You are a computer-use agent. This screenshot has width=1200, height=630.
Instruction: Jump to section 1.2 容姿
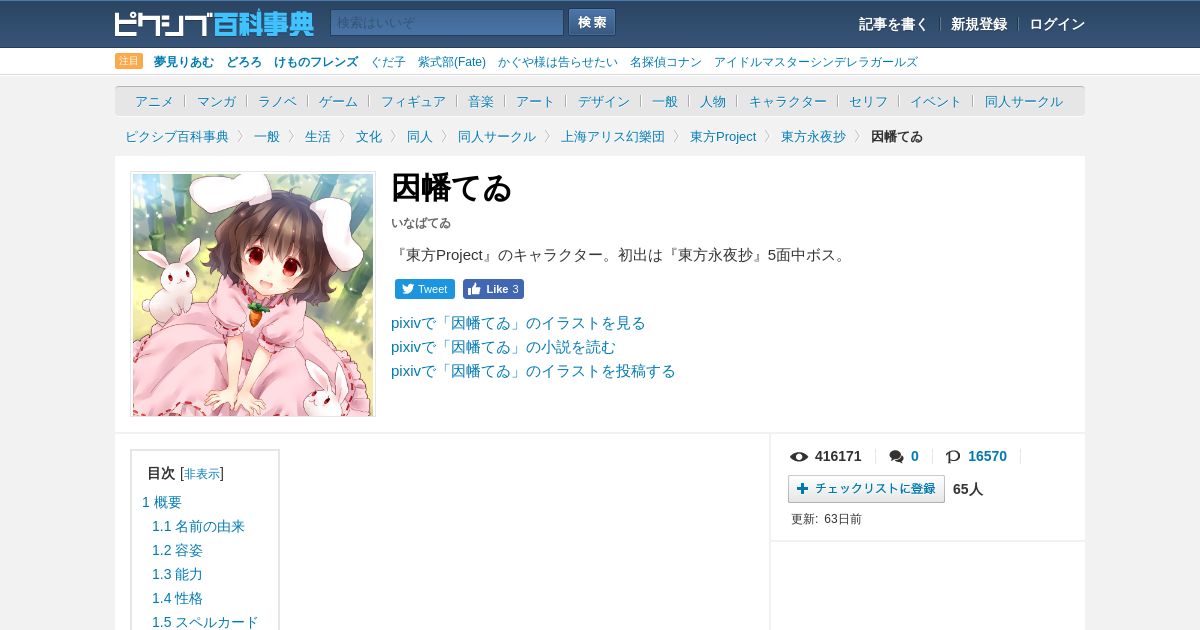tap(177, 550)
